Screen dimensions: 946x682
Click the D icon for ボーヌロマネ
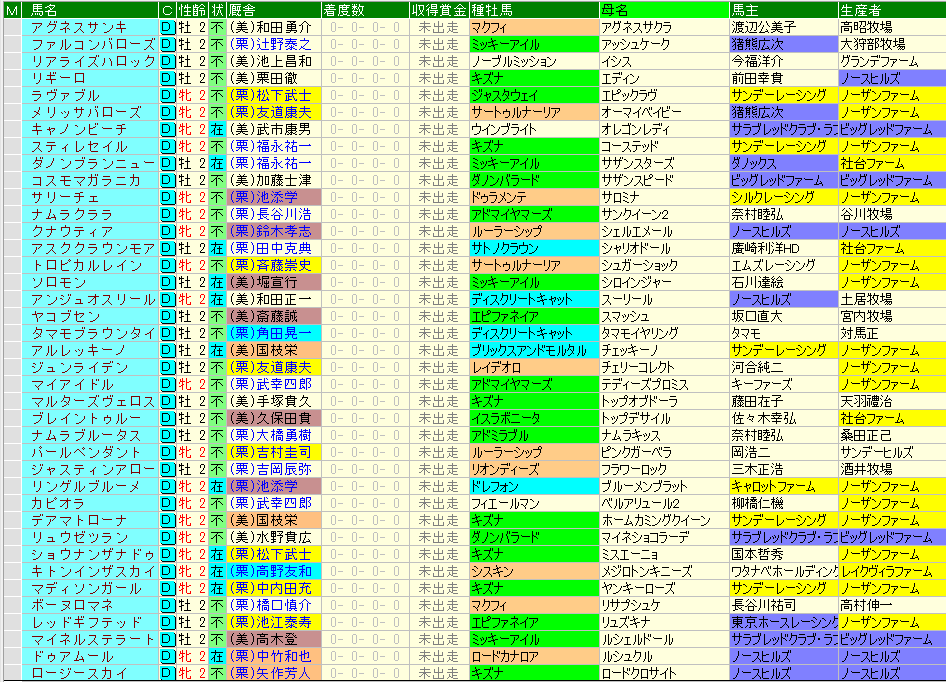coord(168,605)
